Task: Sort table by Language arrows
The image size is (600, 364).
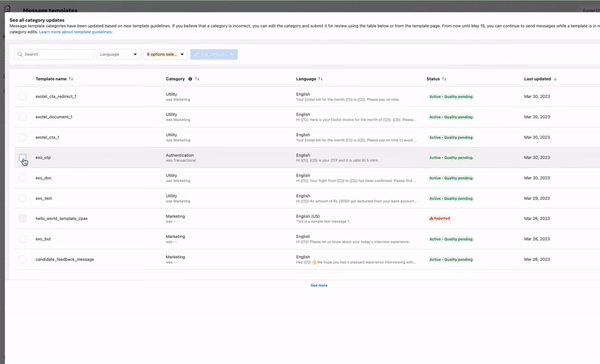Action: pyautogui.click(x=320, y=79)
